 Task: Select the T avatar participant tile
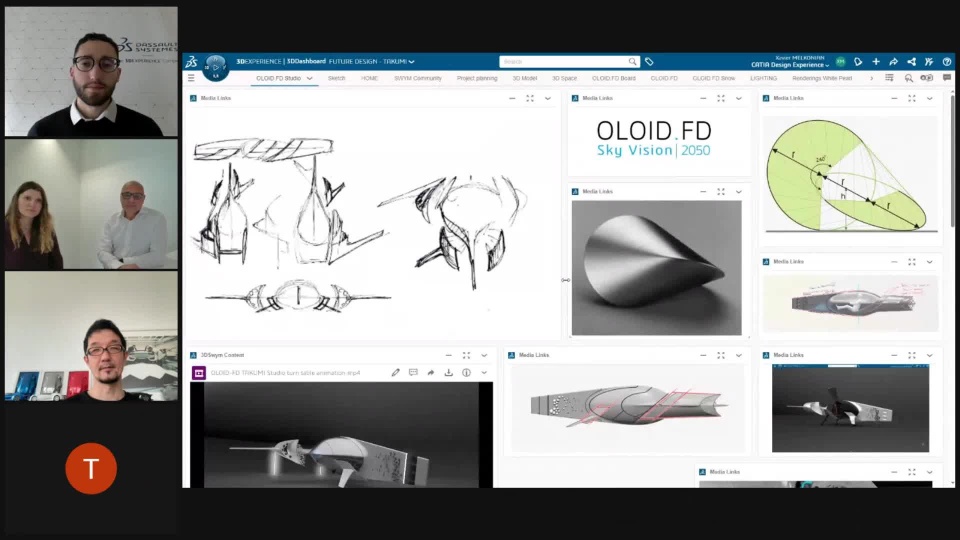click(91, 468)
